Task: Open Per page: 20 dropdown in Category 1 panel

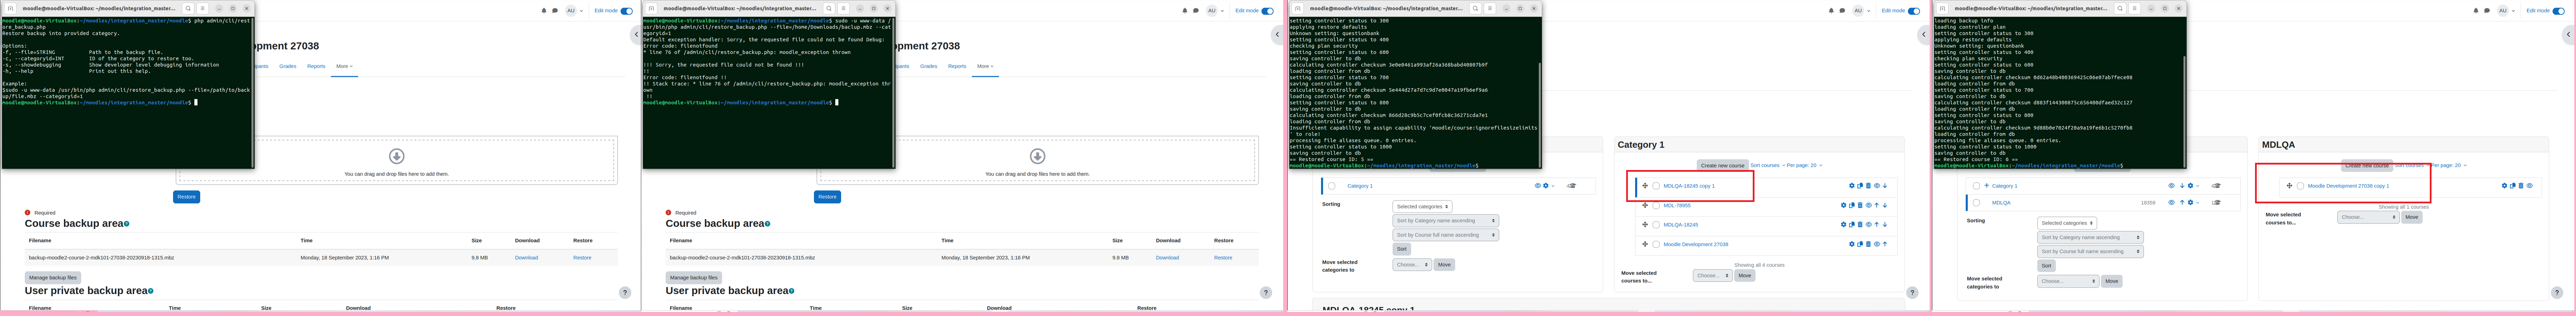Action: coord(1805,165)
